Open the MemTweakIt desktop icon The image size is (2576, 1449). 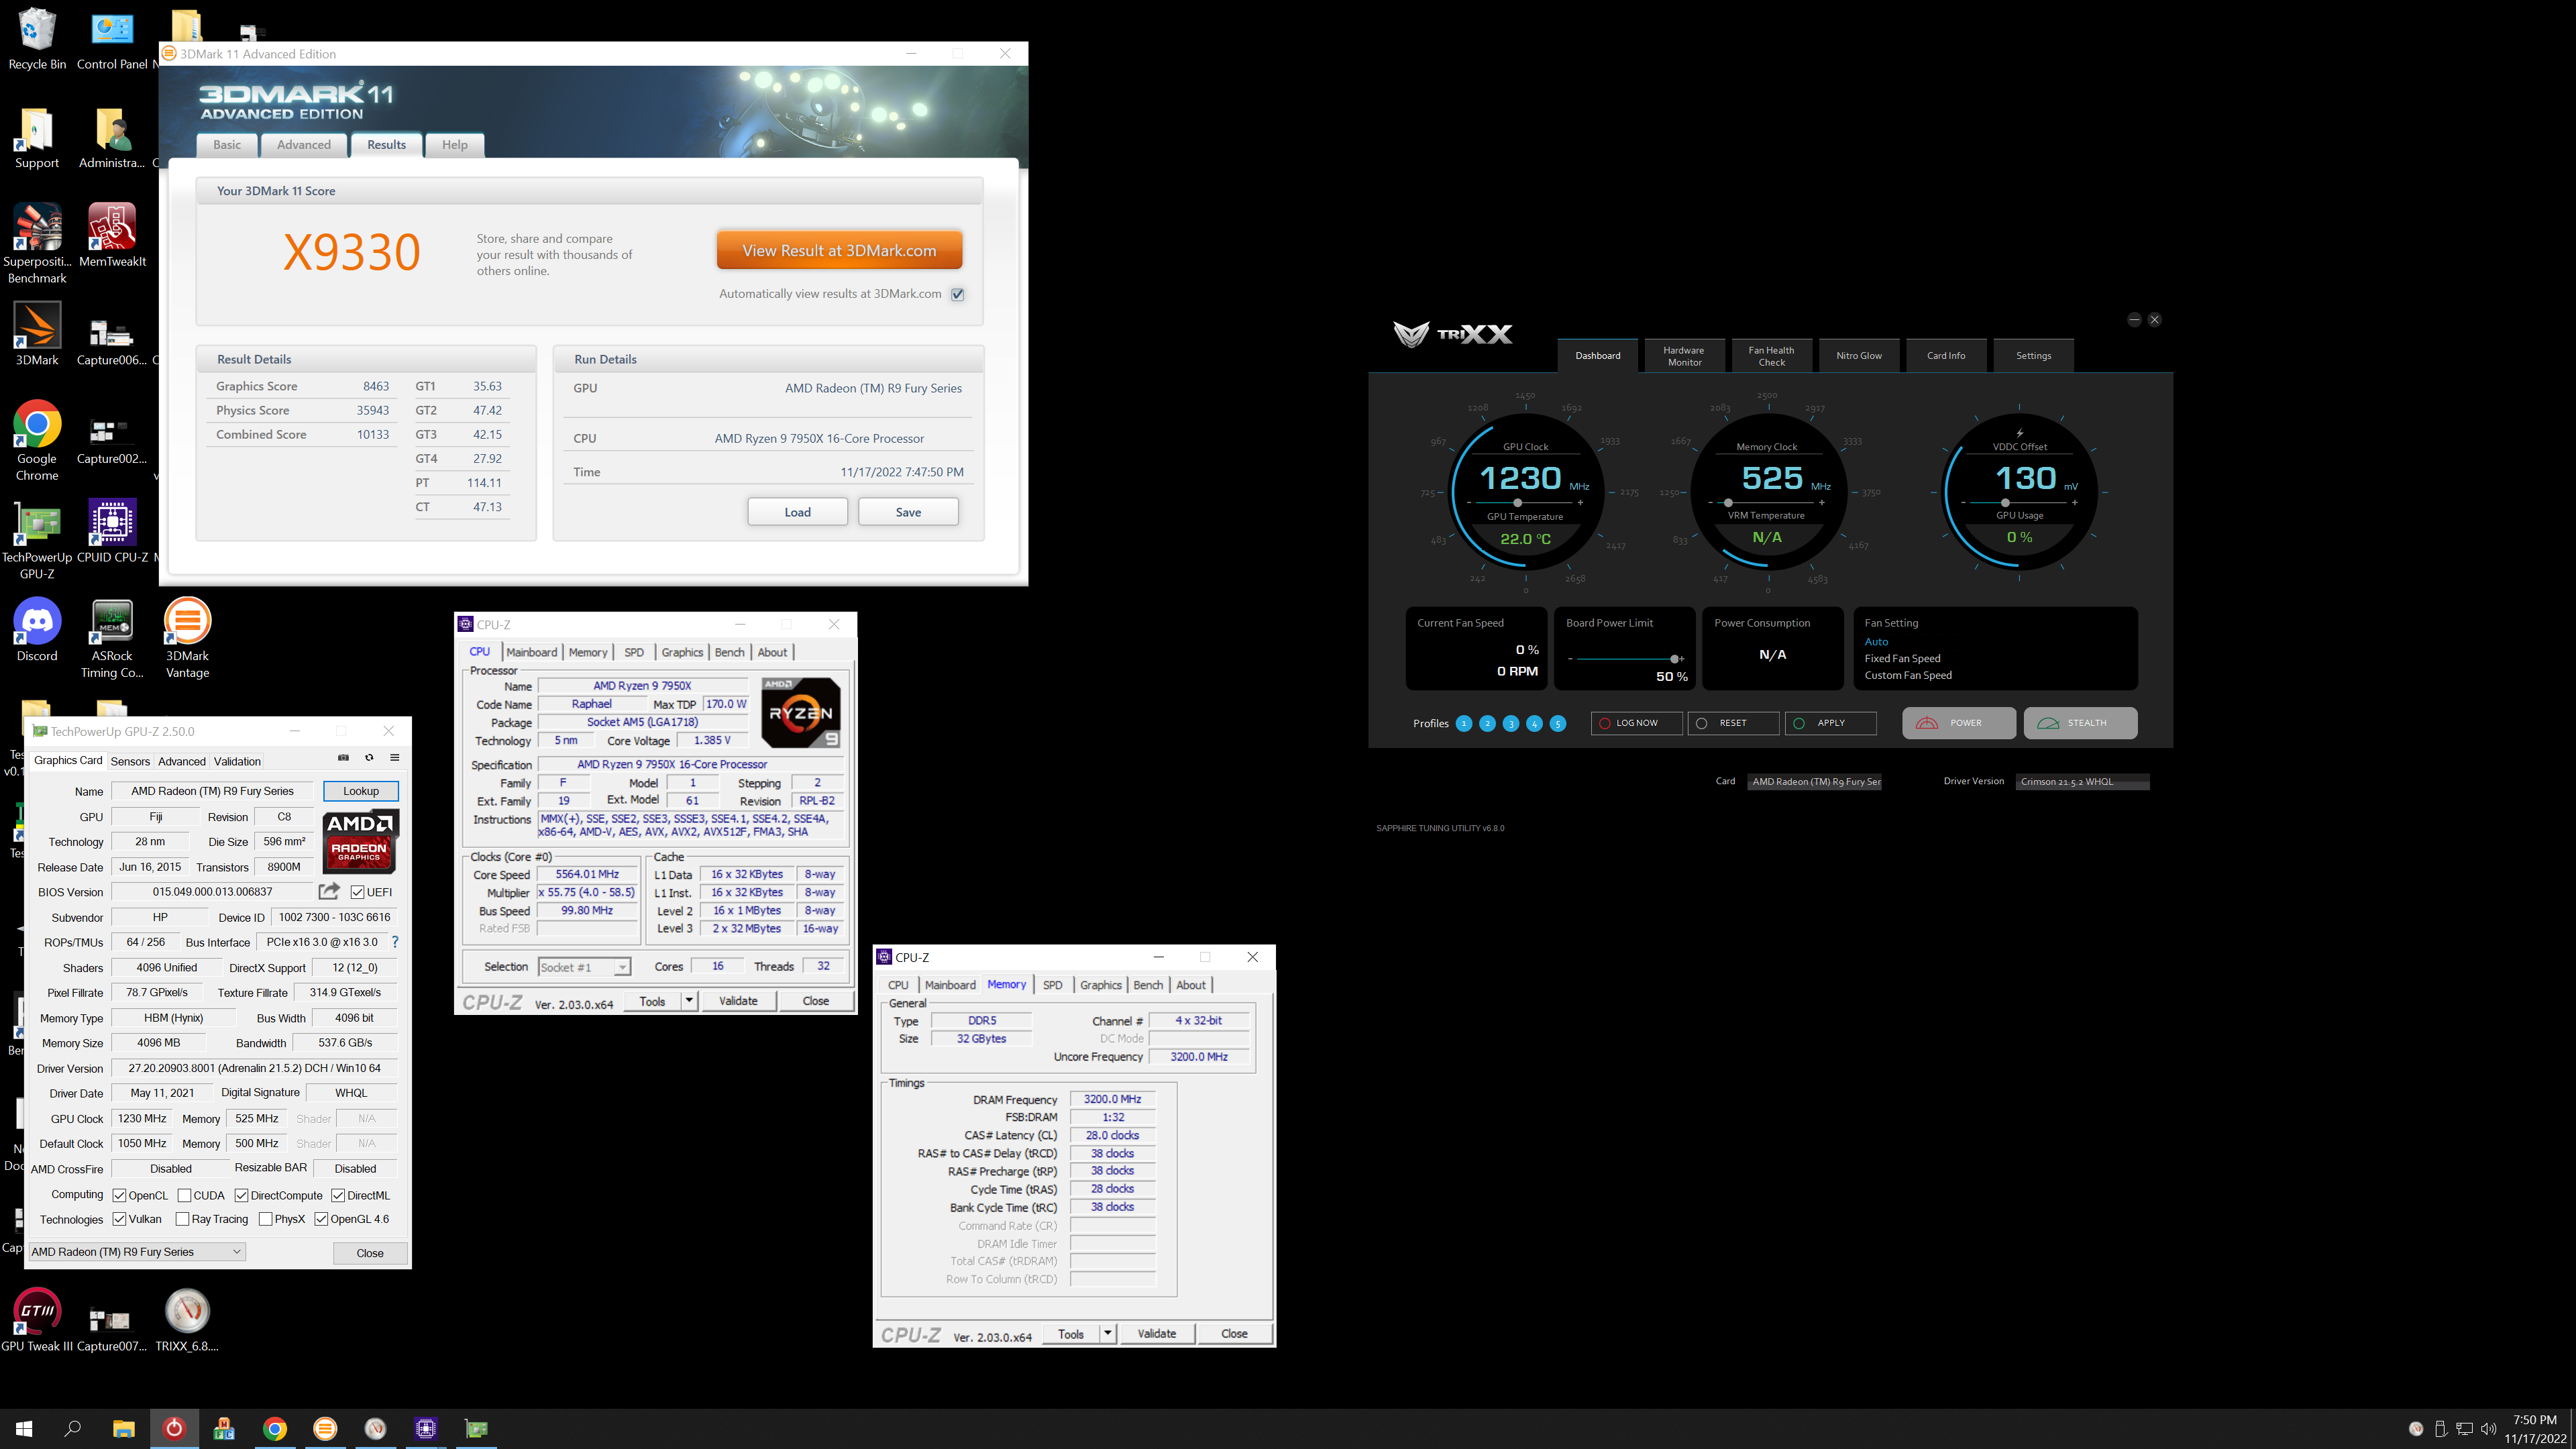[x=112, y=236]
